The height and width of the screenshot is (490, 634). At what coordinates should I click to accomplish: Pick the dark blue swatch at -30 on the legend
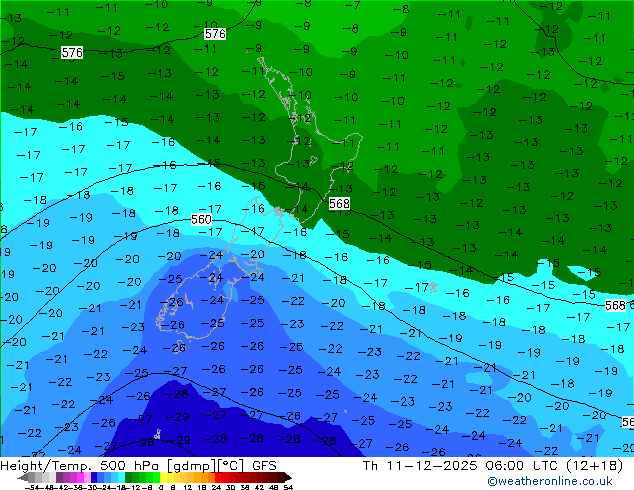[94, 477]
